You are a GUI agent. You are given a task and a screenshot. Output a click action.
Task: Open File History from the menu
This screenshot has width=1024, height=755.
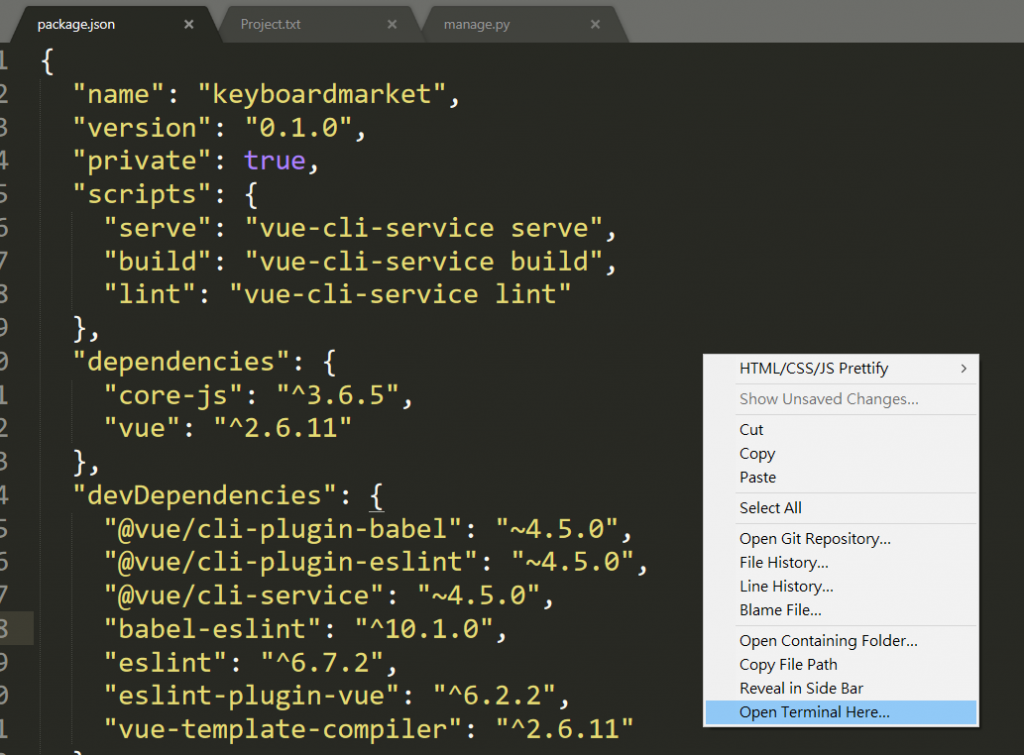tap(841, 562)
